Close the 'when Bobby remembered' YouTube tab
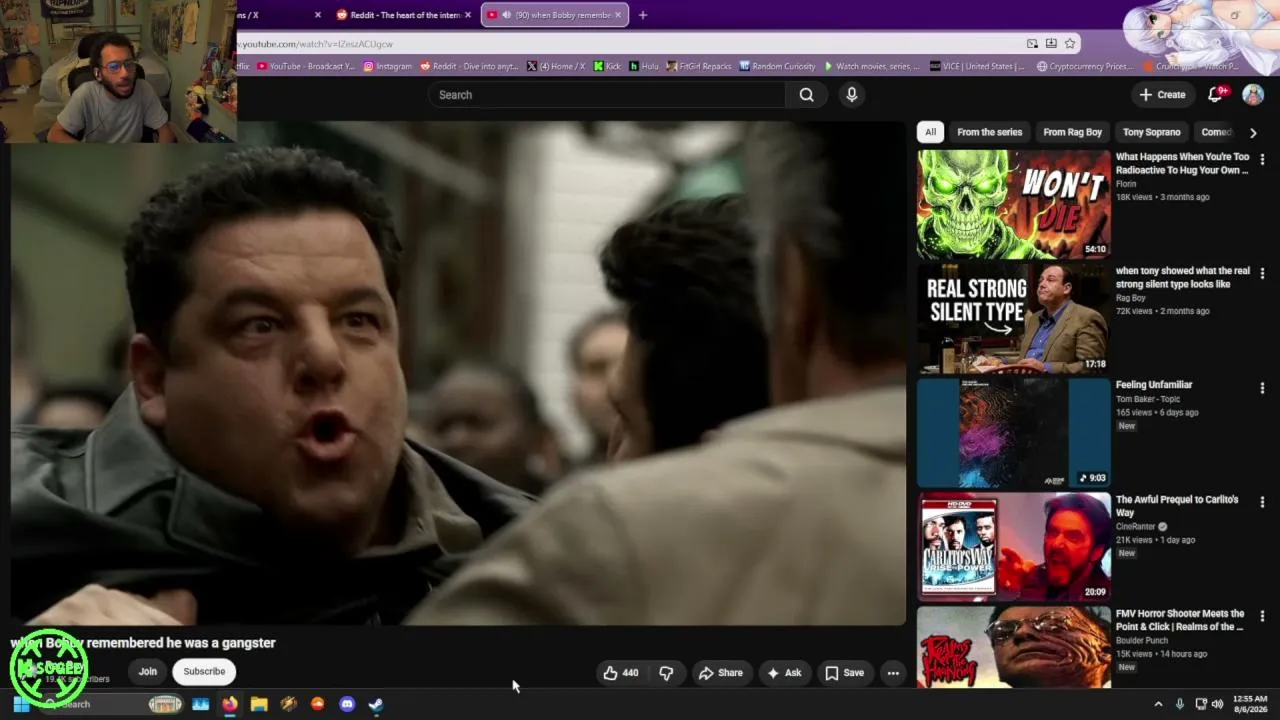The width and height of the screenshot is (1280, 720). pyautogui.click(x=618, y=15)
